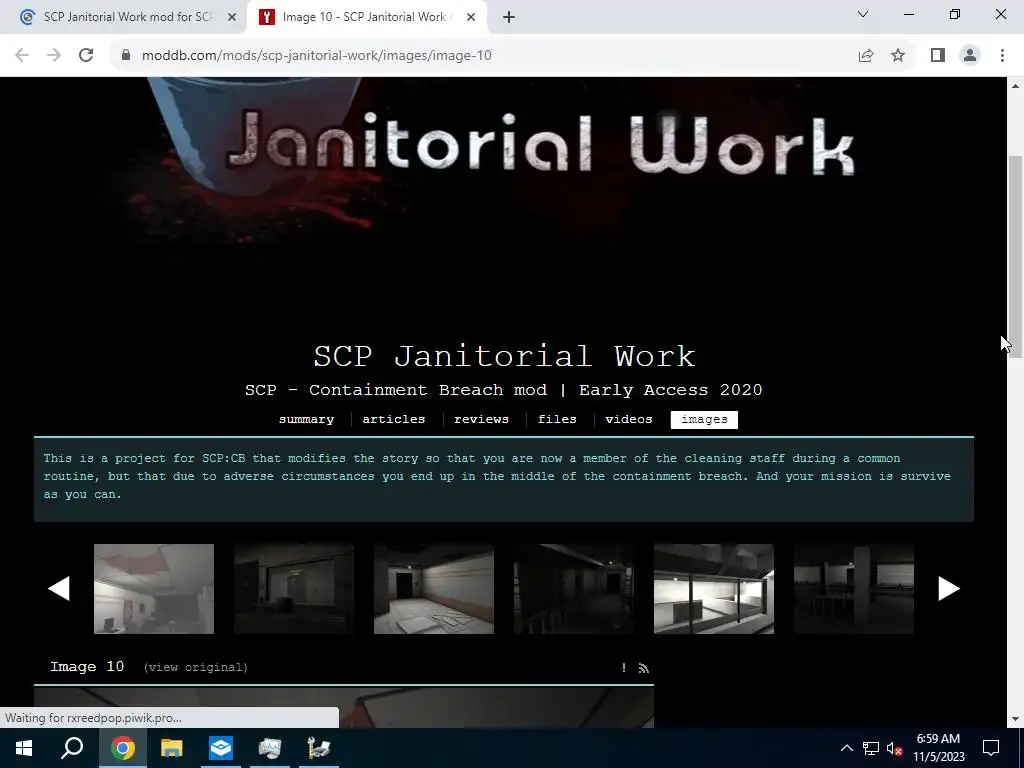The height and width of the screenshot is (768, 1024).
Task: Open the fourth dark corridor thumbnail
Action: pyautogui.click(x=573, y=588)
